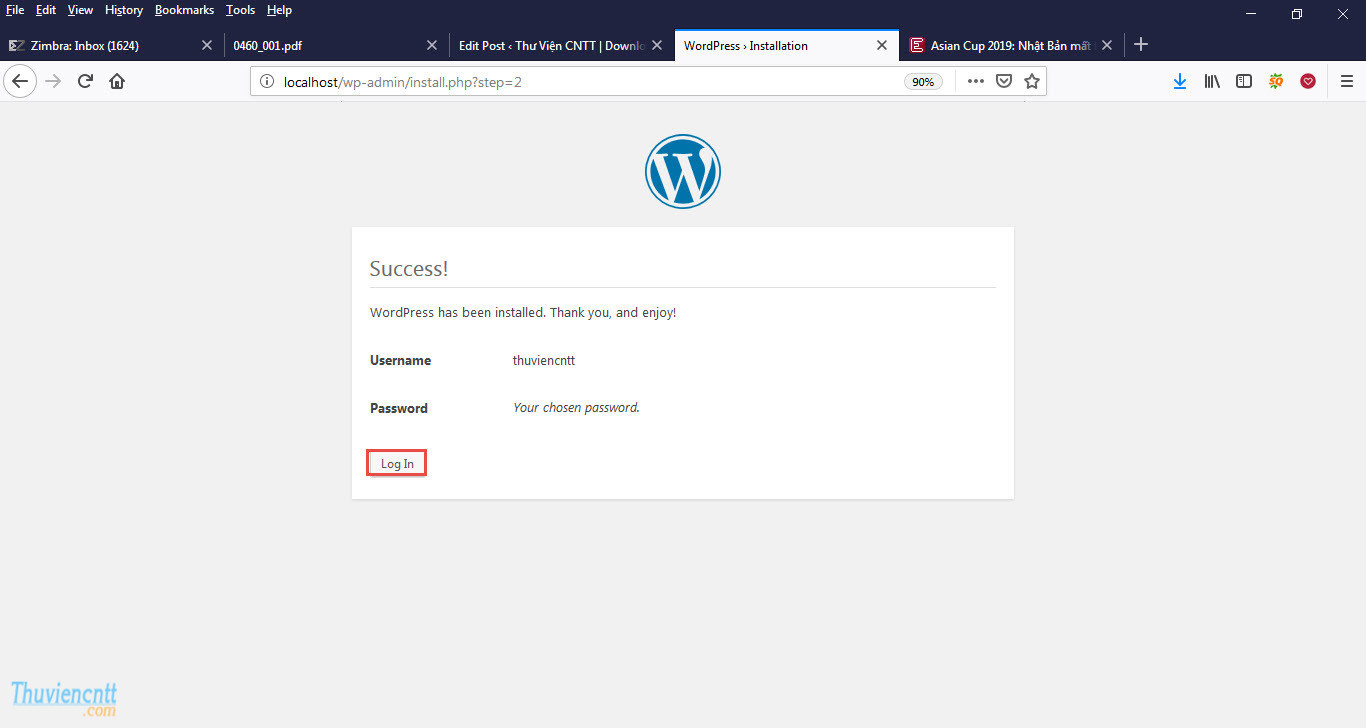1366x728 pixels.
Task: Open a new tab with plus button
Action: click(1141, 45)
